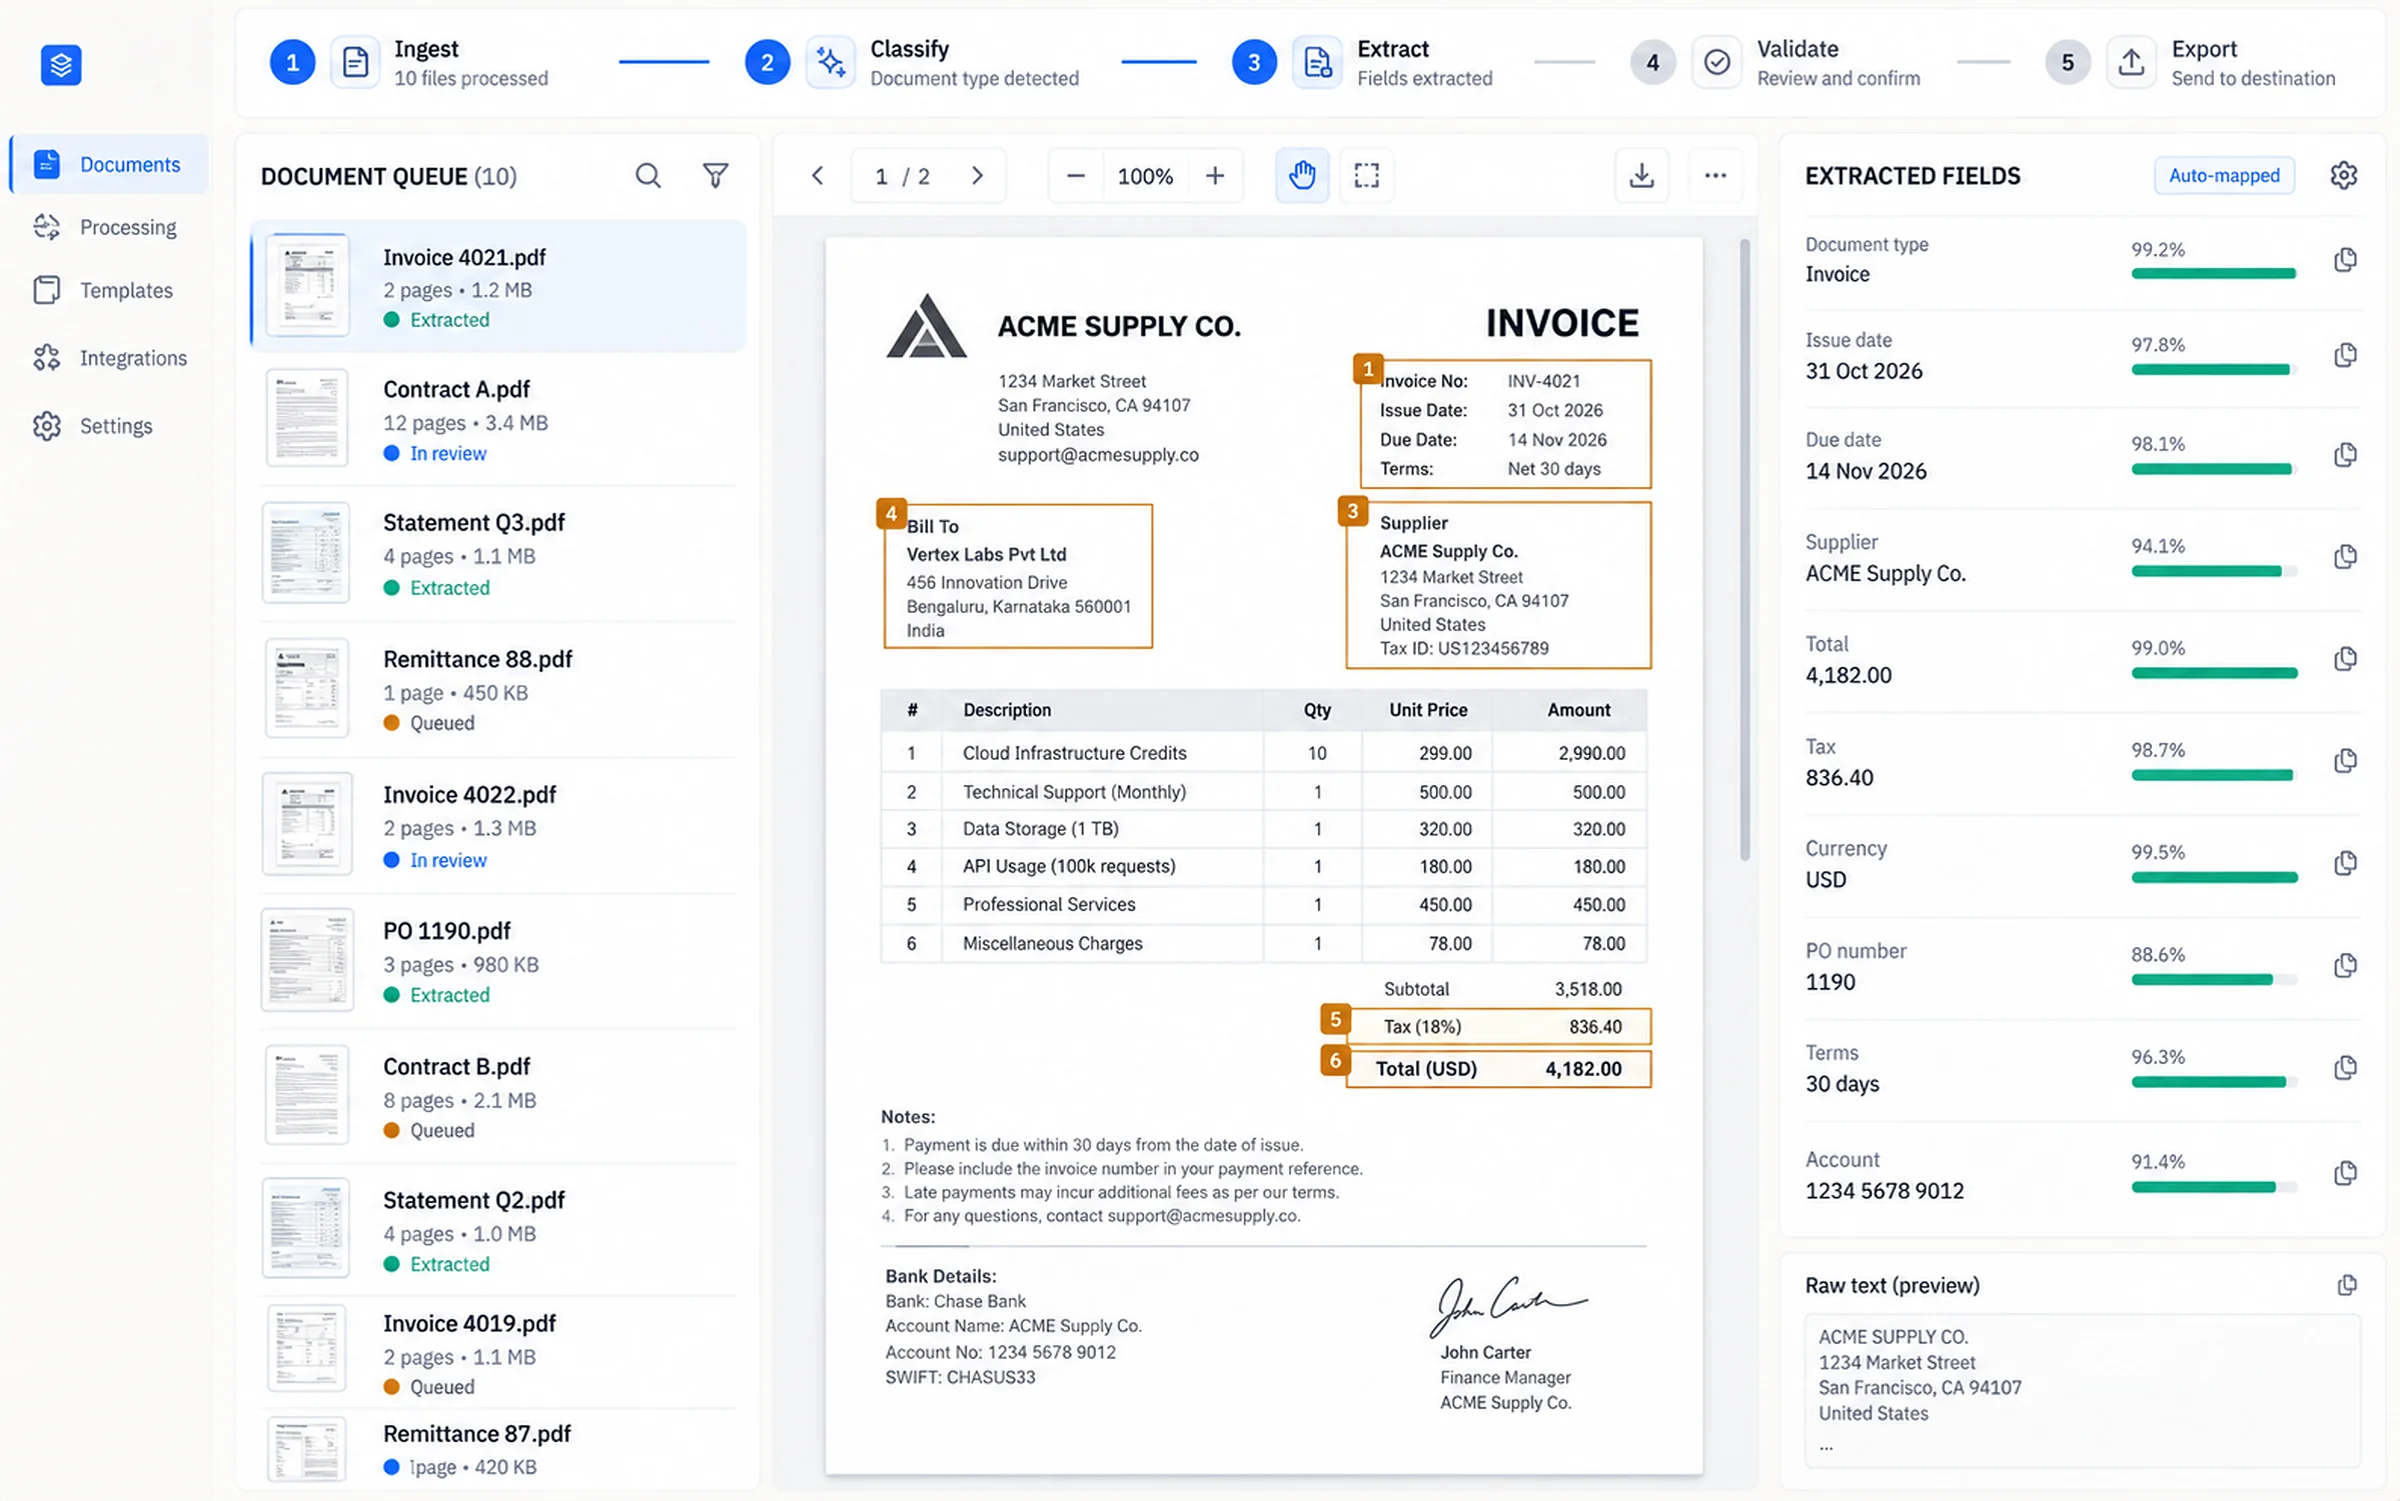
Task: Open the Processing sidebar section
Action: [x=110, y=227]
